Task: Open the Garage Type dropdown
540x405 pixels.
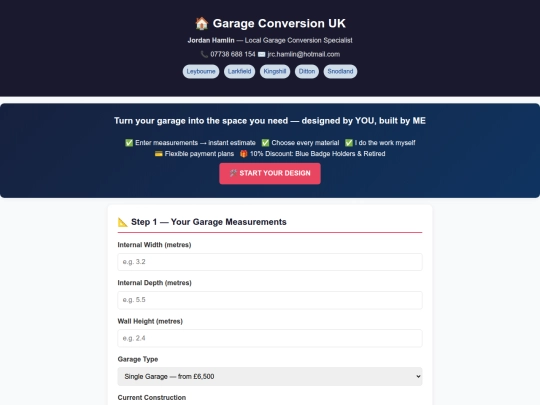Action: point(270,376)
